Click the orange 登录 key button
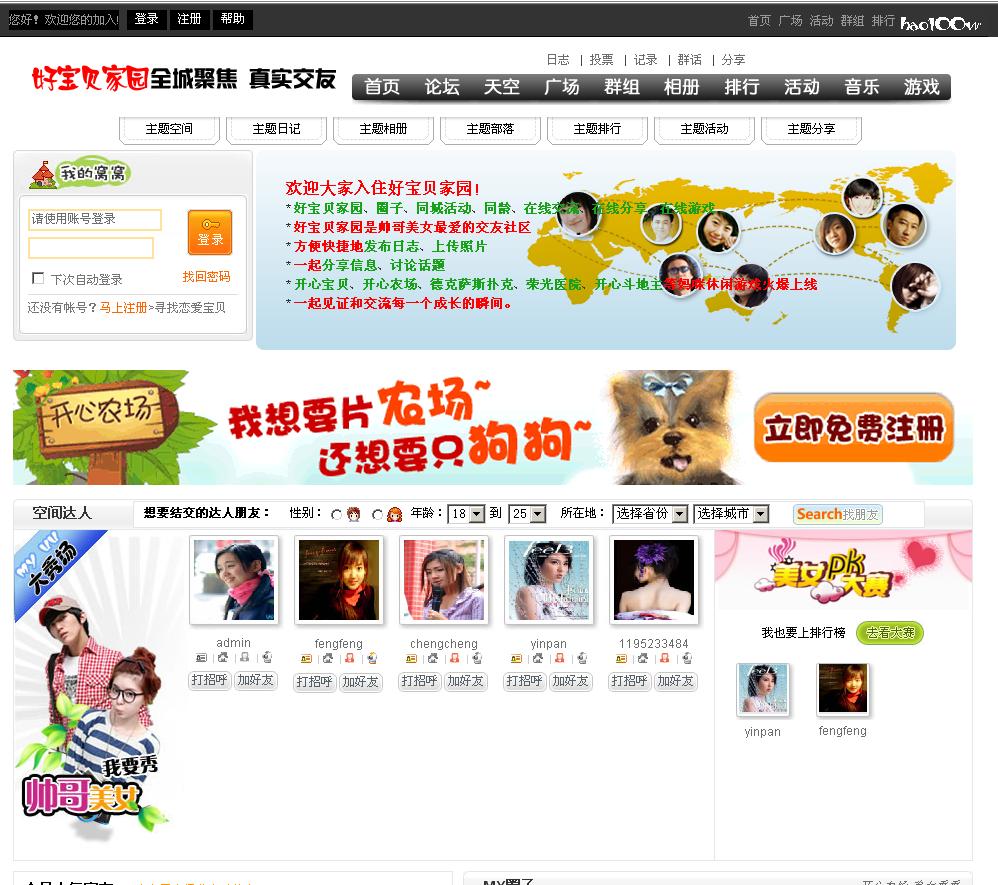This screenshot has width=998, height=885. (x=210, y=232)
